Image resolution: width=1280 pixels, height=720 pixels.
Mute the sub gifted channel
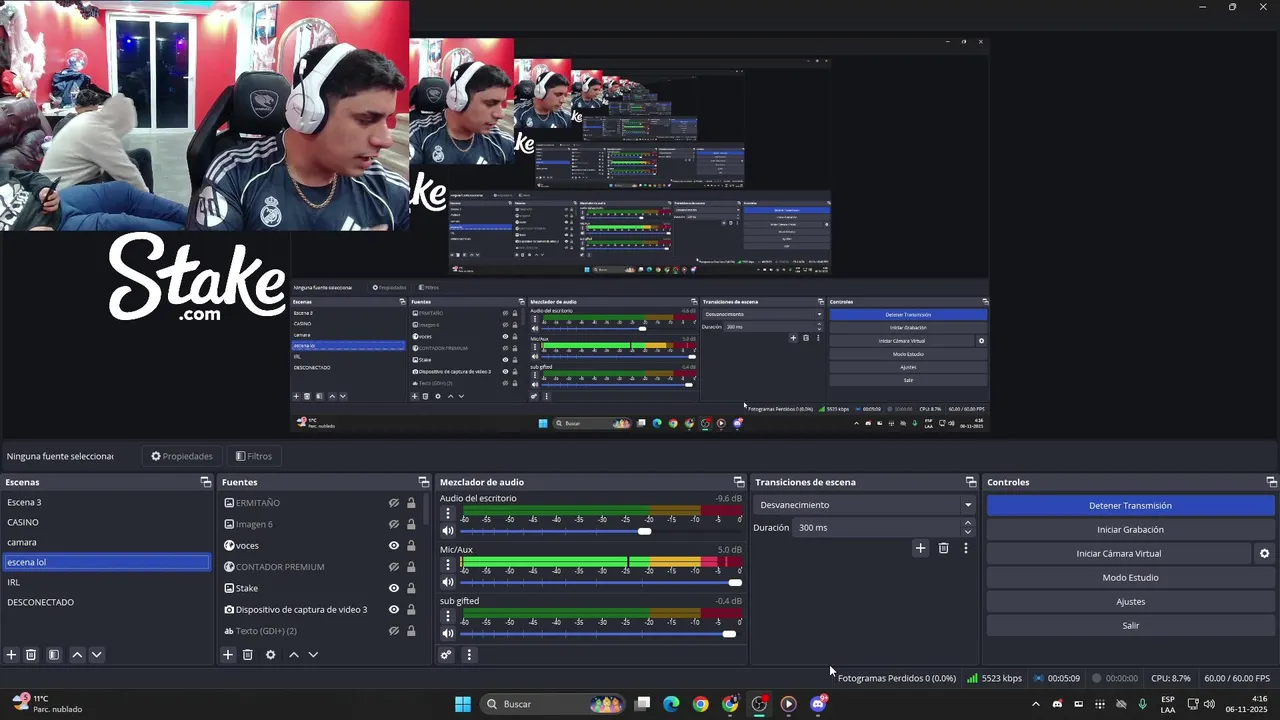pyautogui.click(x=448, y=633)
